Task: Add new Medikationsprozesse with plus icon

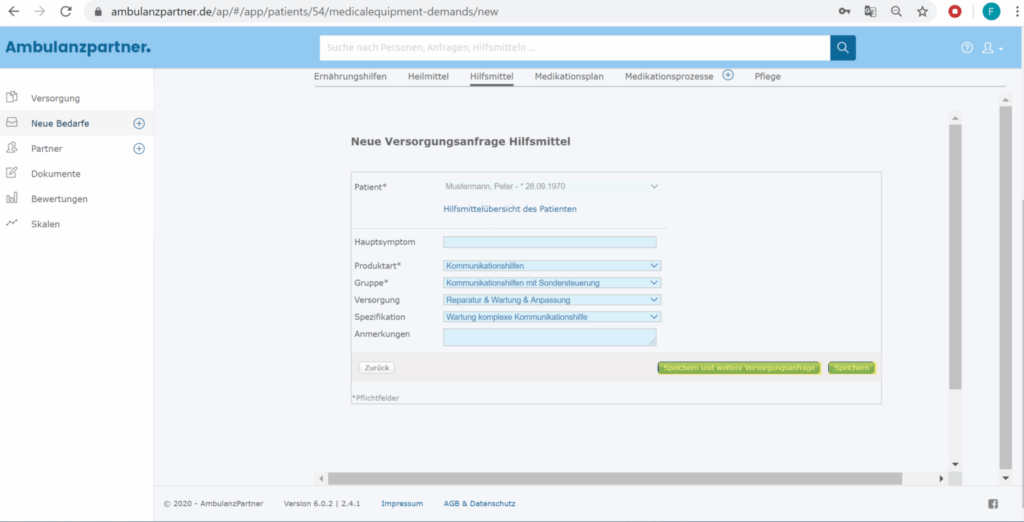Action: coord(728,75)
